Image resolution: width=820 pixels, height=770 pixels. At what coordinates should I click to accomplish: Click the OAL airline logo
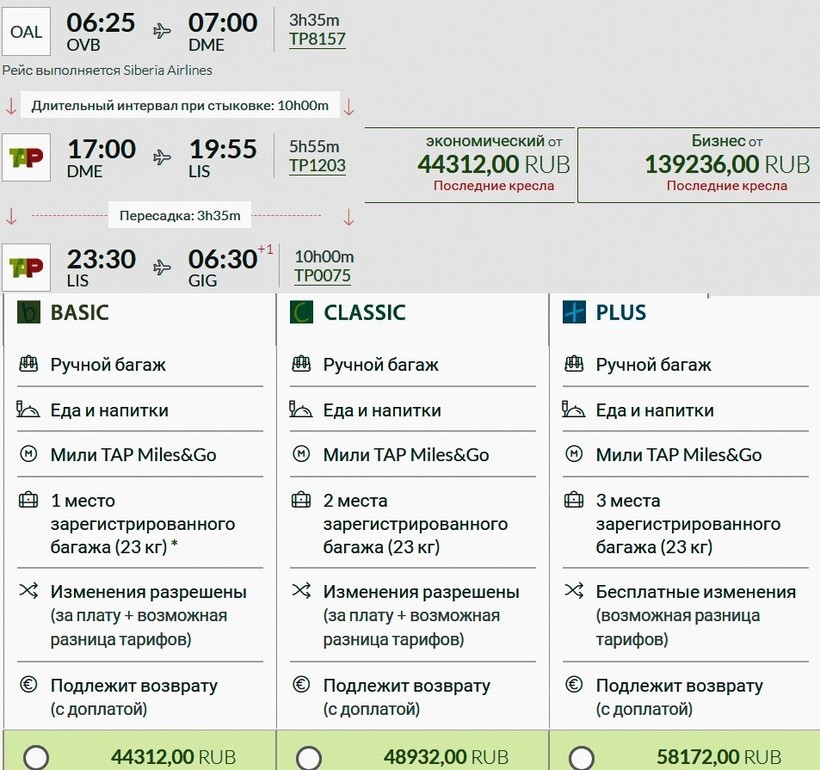(x=26, y=31)
